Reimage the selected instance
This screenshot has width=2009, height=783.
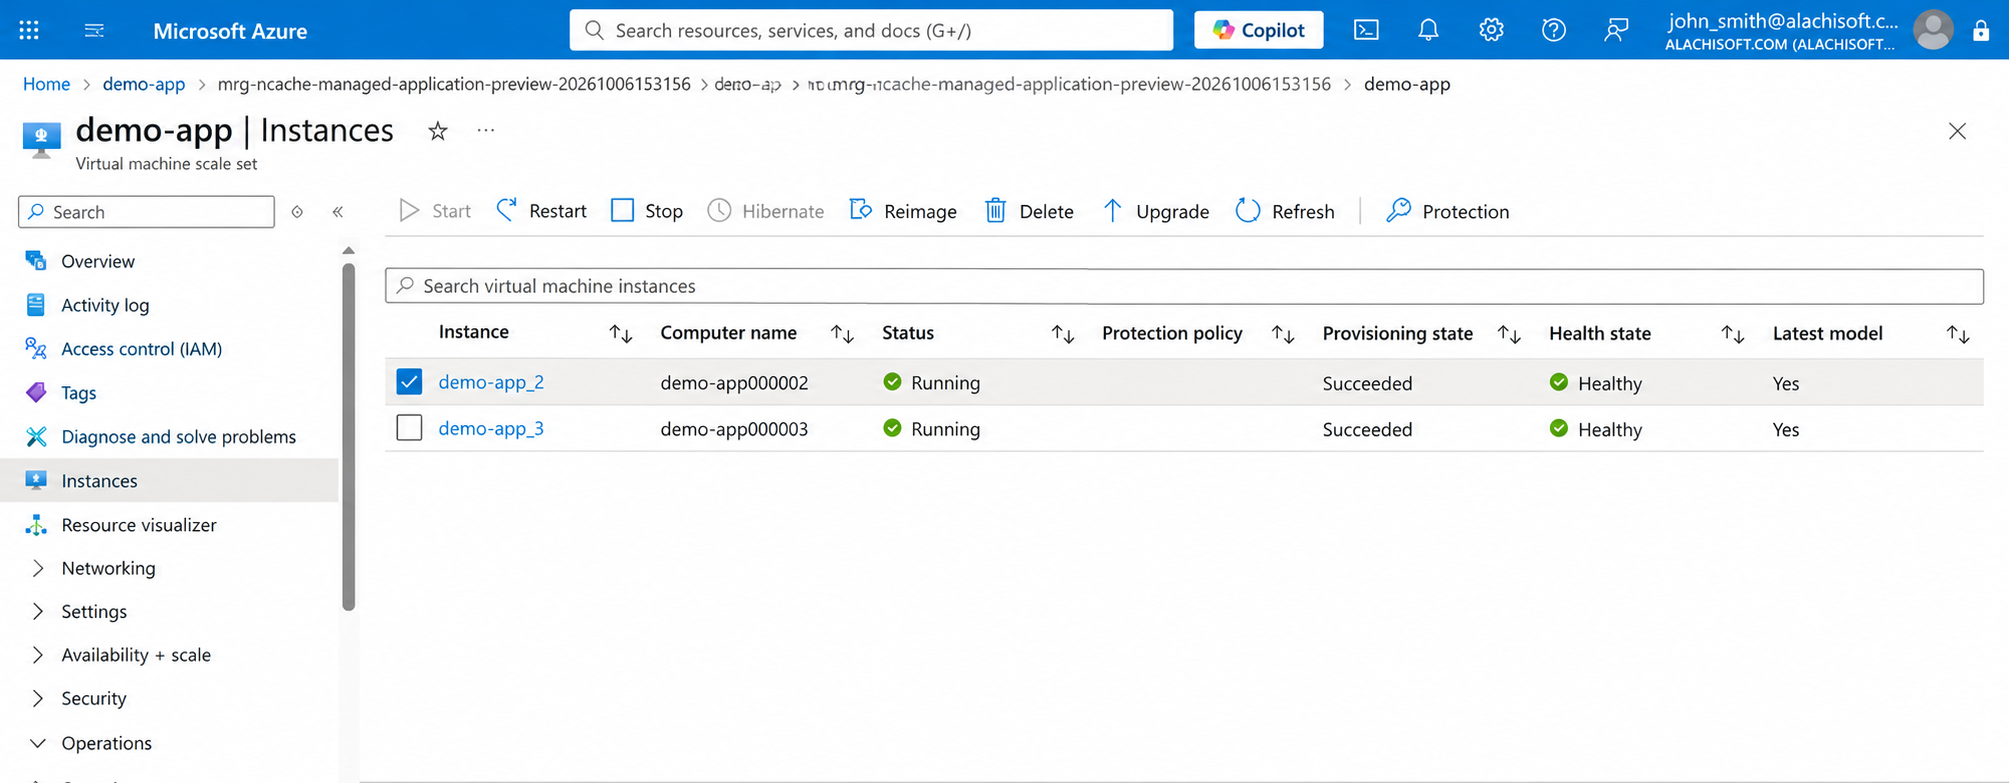[903, 211]
